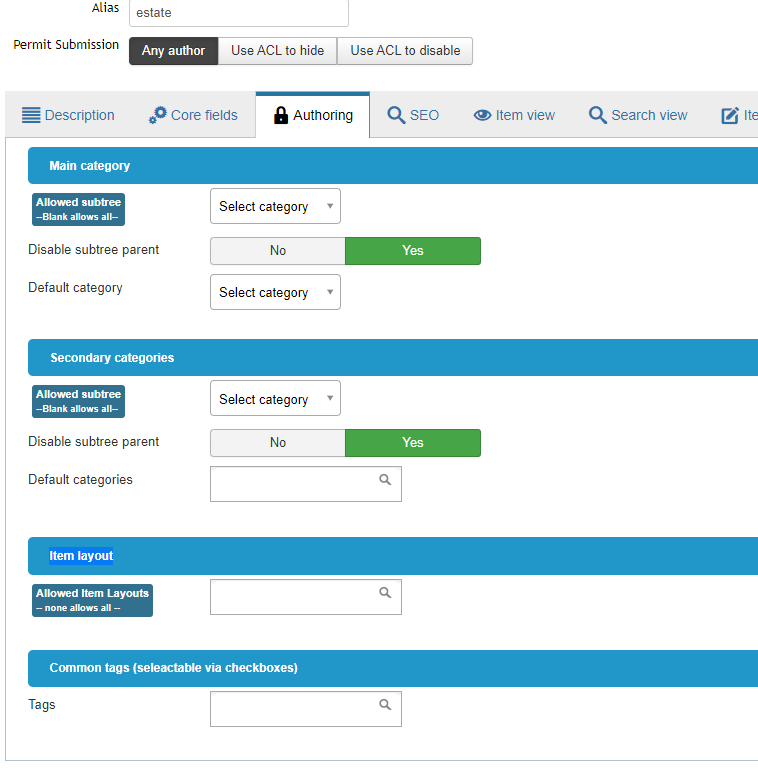Select Use ACL to disable option

pos(405,51)
